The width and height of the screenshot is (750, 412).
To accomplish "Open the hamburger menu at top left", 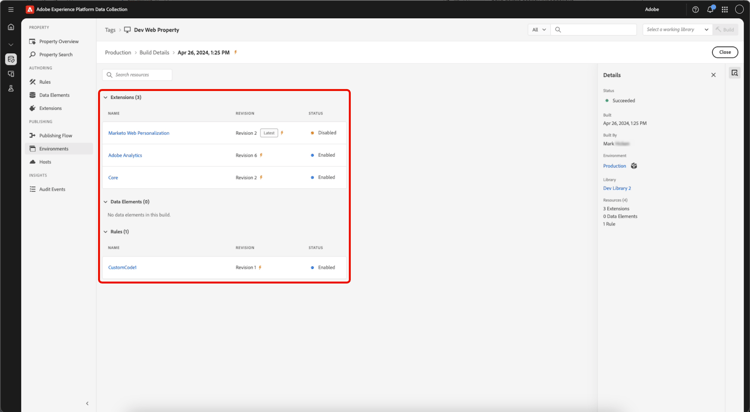I will coord(11,9).
